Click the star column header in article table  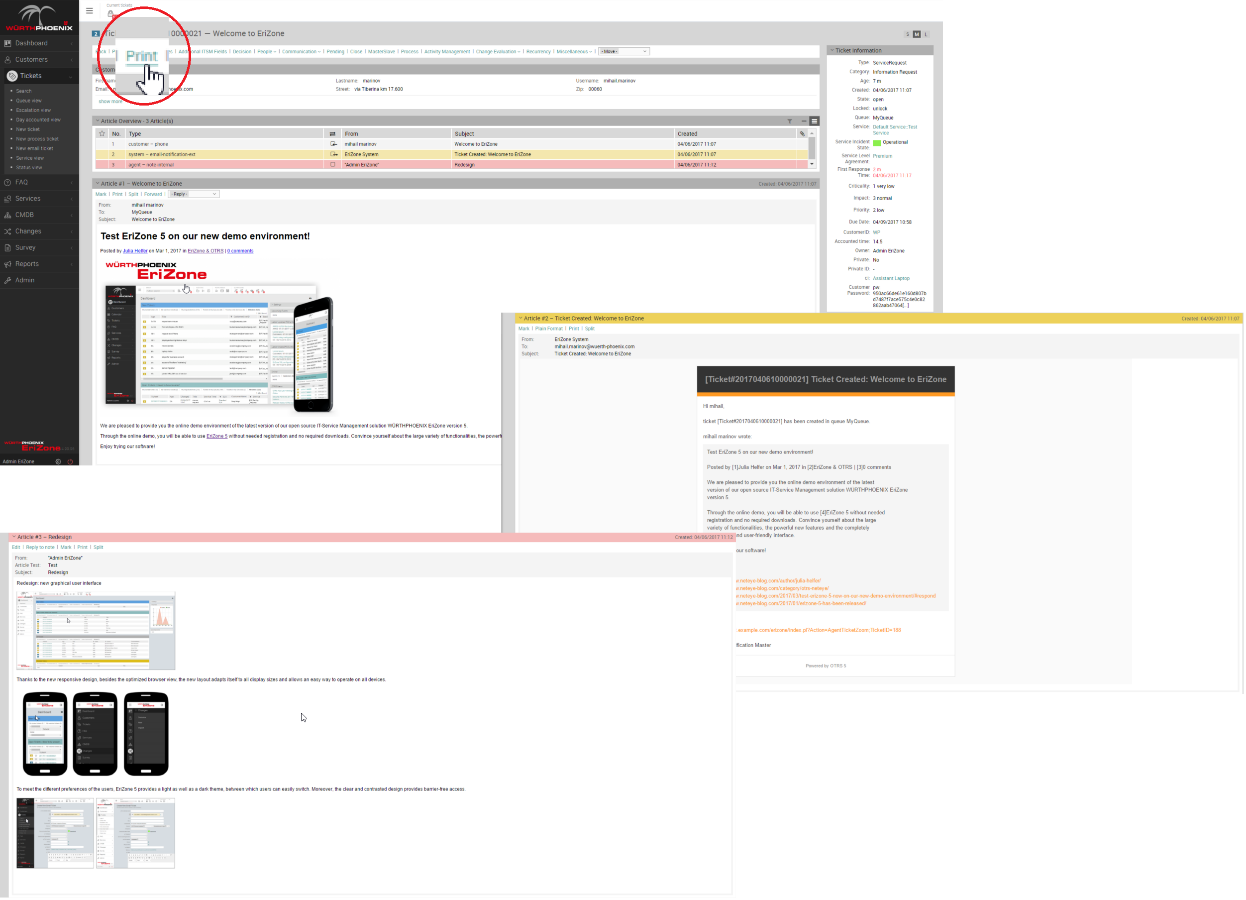pos(101,133)
